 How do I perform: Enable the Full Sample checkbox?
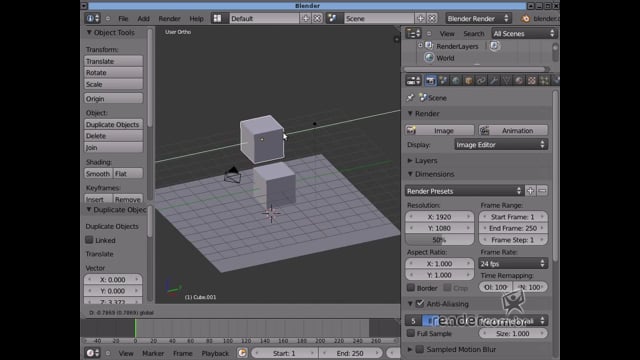tap(411, 333)
